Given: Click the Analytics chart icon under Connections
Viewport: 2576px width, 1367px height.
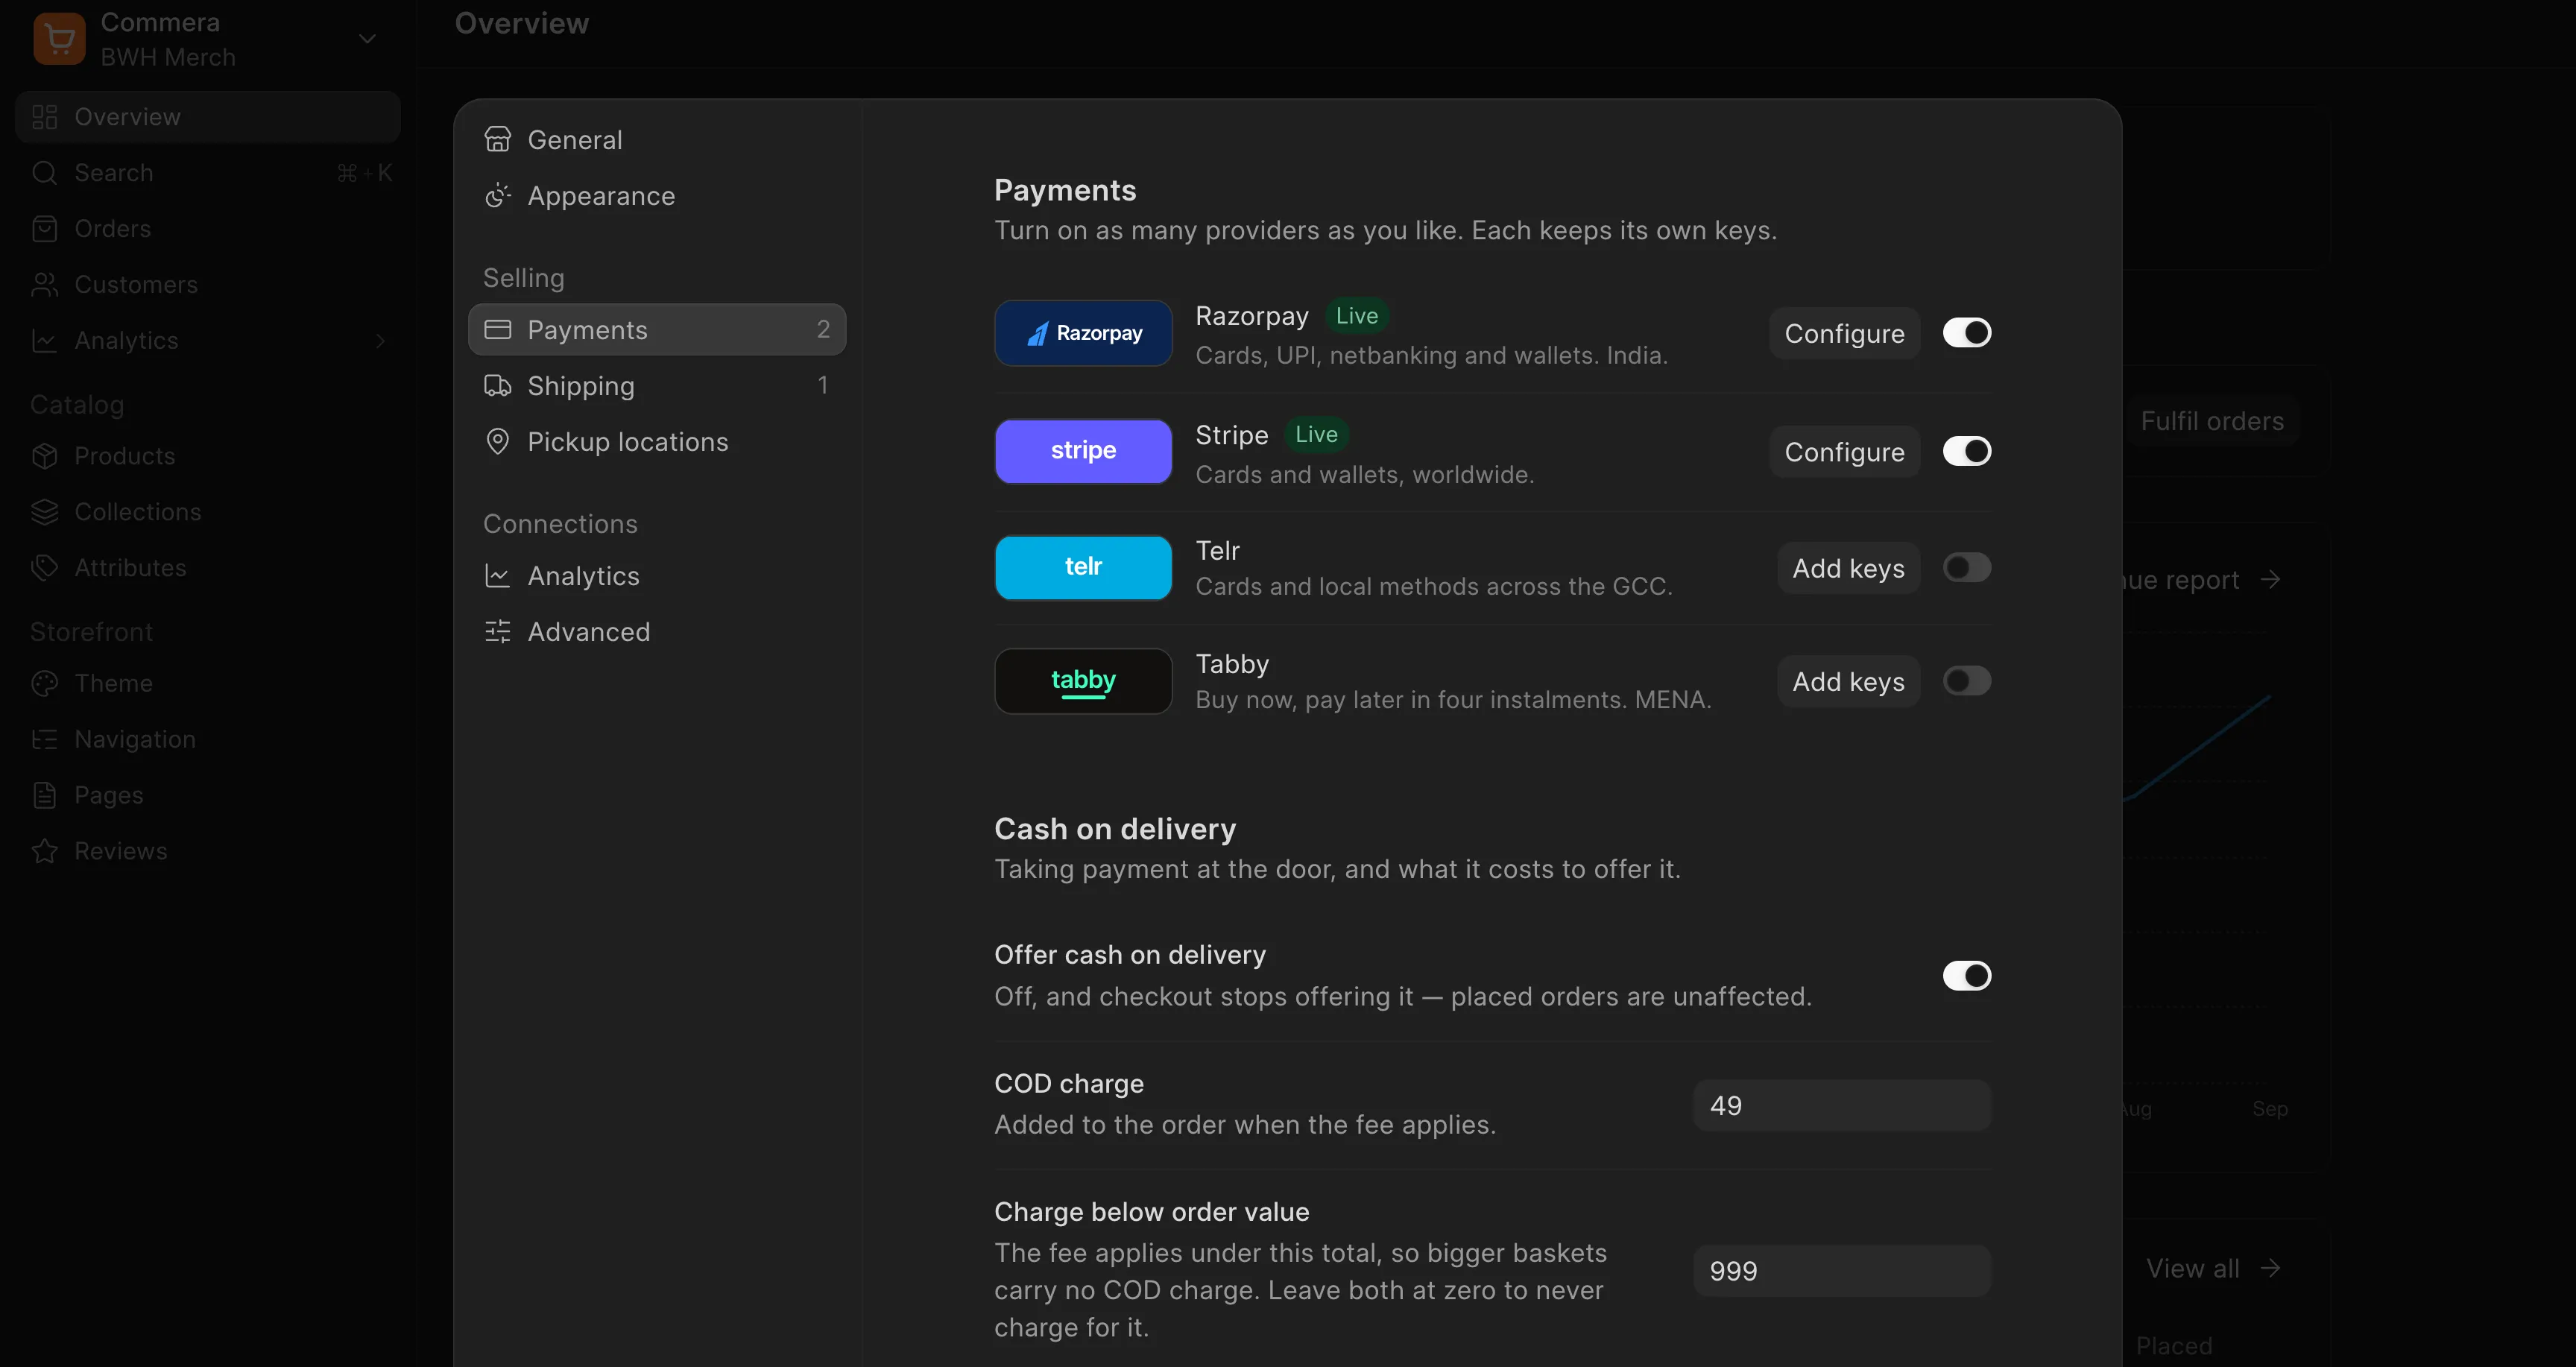Looking at the screenshot, I should coord(497,575).
